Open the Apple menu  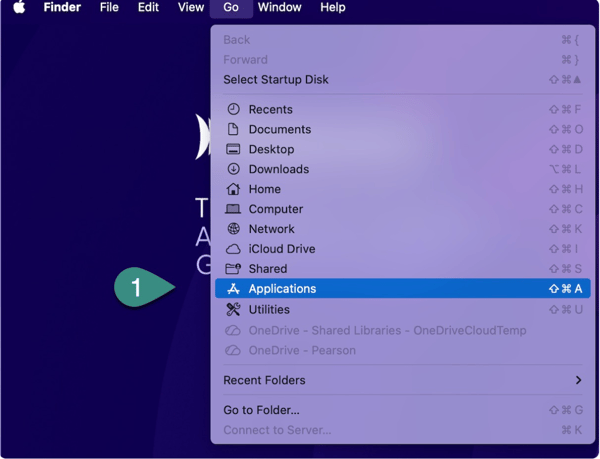[x=19, y=7]
